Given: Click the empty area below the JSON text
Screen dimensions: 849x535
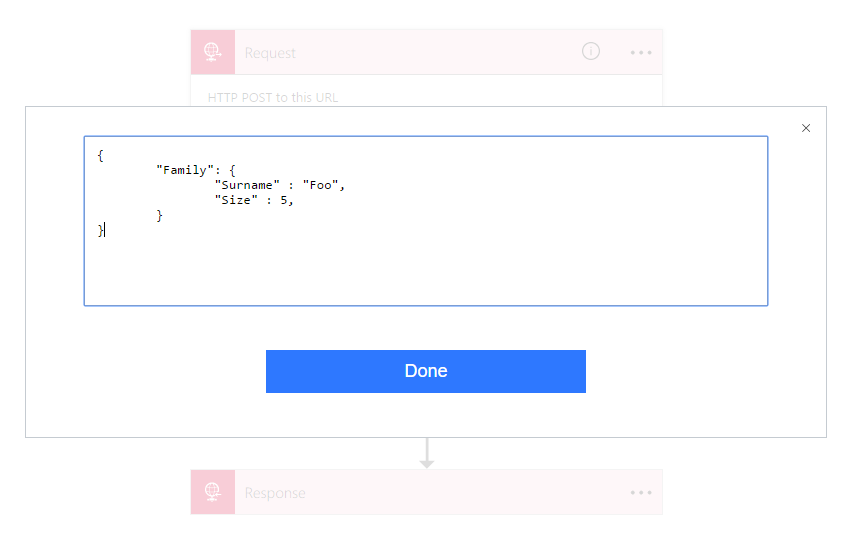Looking at the screenshot, I should tap(426, 271).
